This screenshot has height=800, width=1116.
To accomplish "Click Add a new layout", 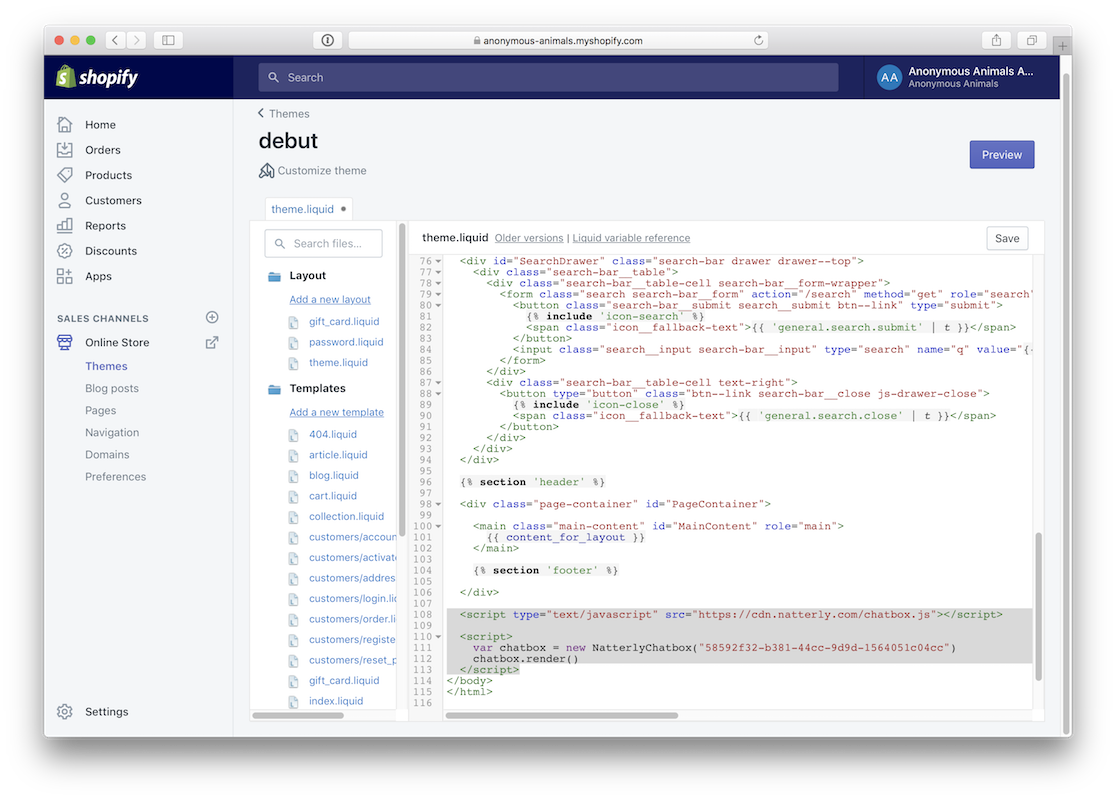I will pyautogui.click(x=330, y=300).
